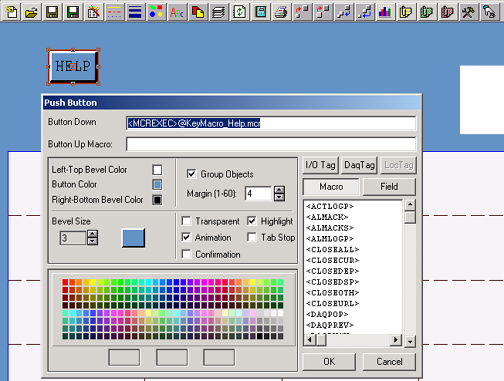Select the colored shapes toolbar icon
This screenshot has width=504, height=381.
[156, 12]
